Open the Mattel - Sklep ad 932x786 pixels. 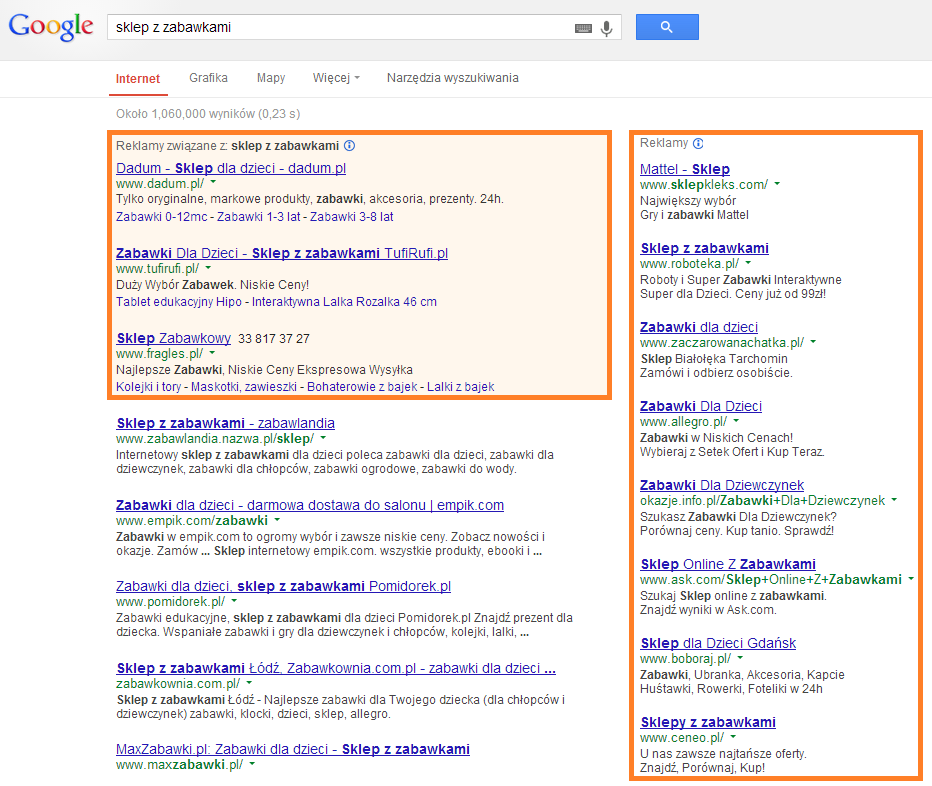(x=685, y=169)
